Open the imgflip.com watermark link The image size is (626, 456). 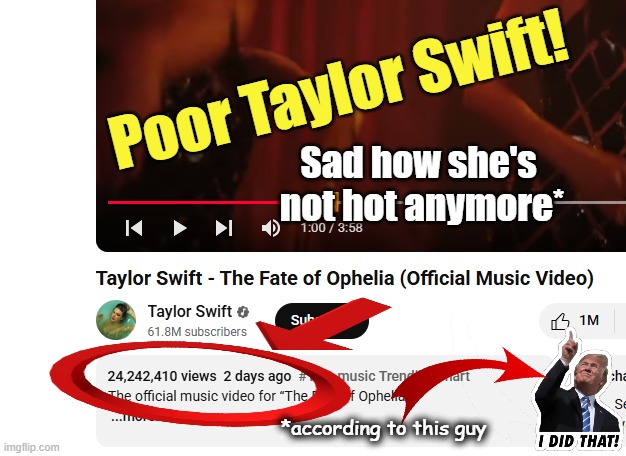click(32, 447)
